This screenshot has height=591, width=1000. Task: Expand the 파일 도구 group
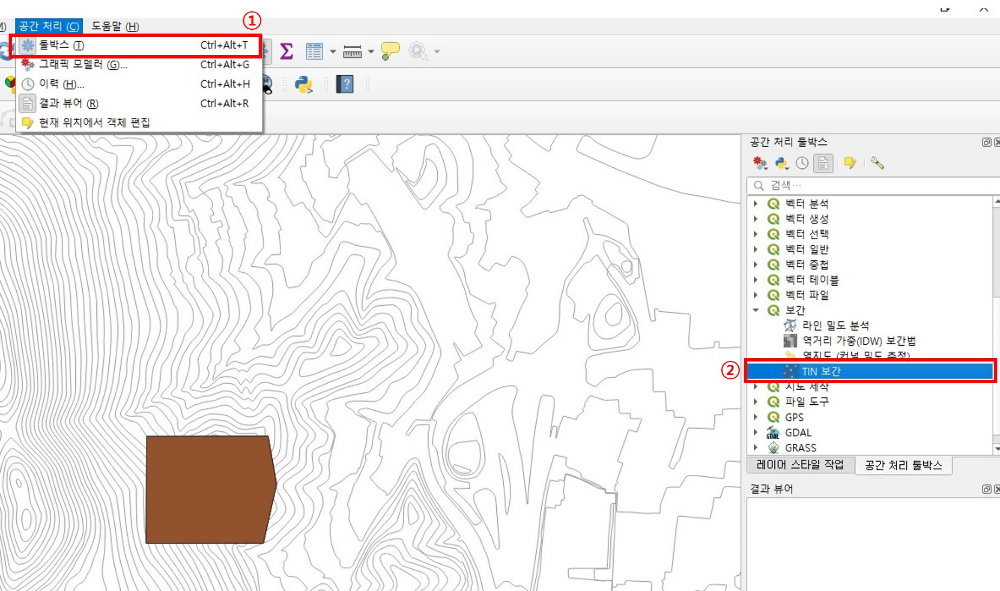pos(756,402)
